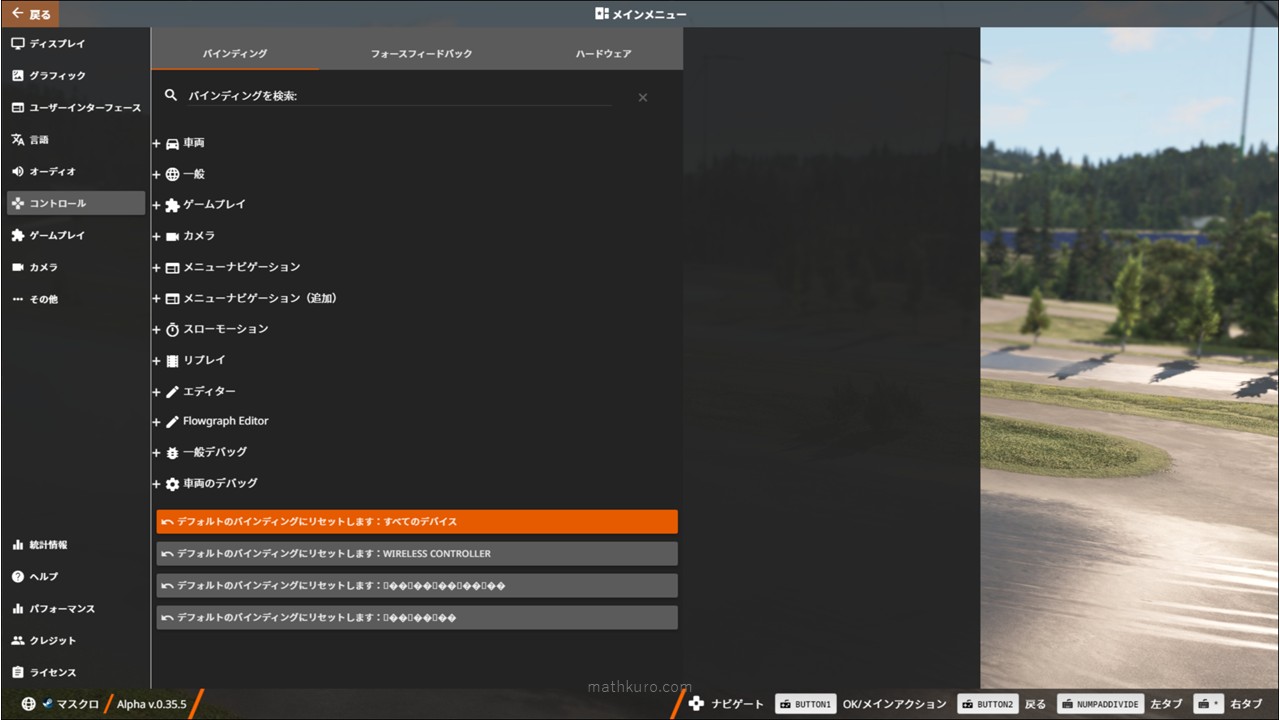Viewport: 1280px width, 720px height.
Task: Open the ハードウェア tab
Action: tap(602, 54)
